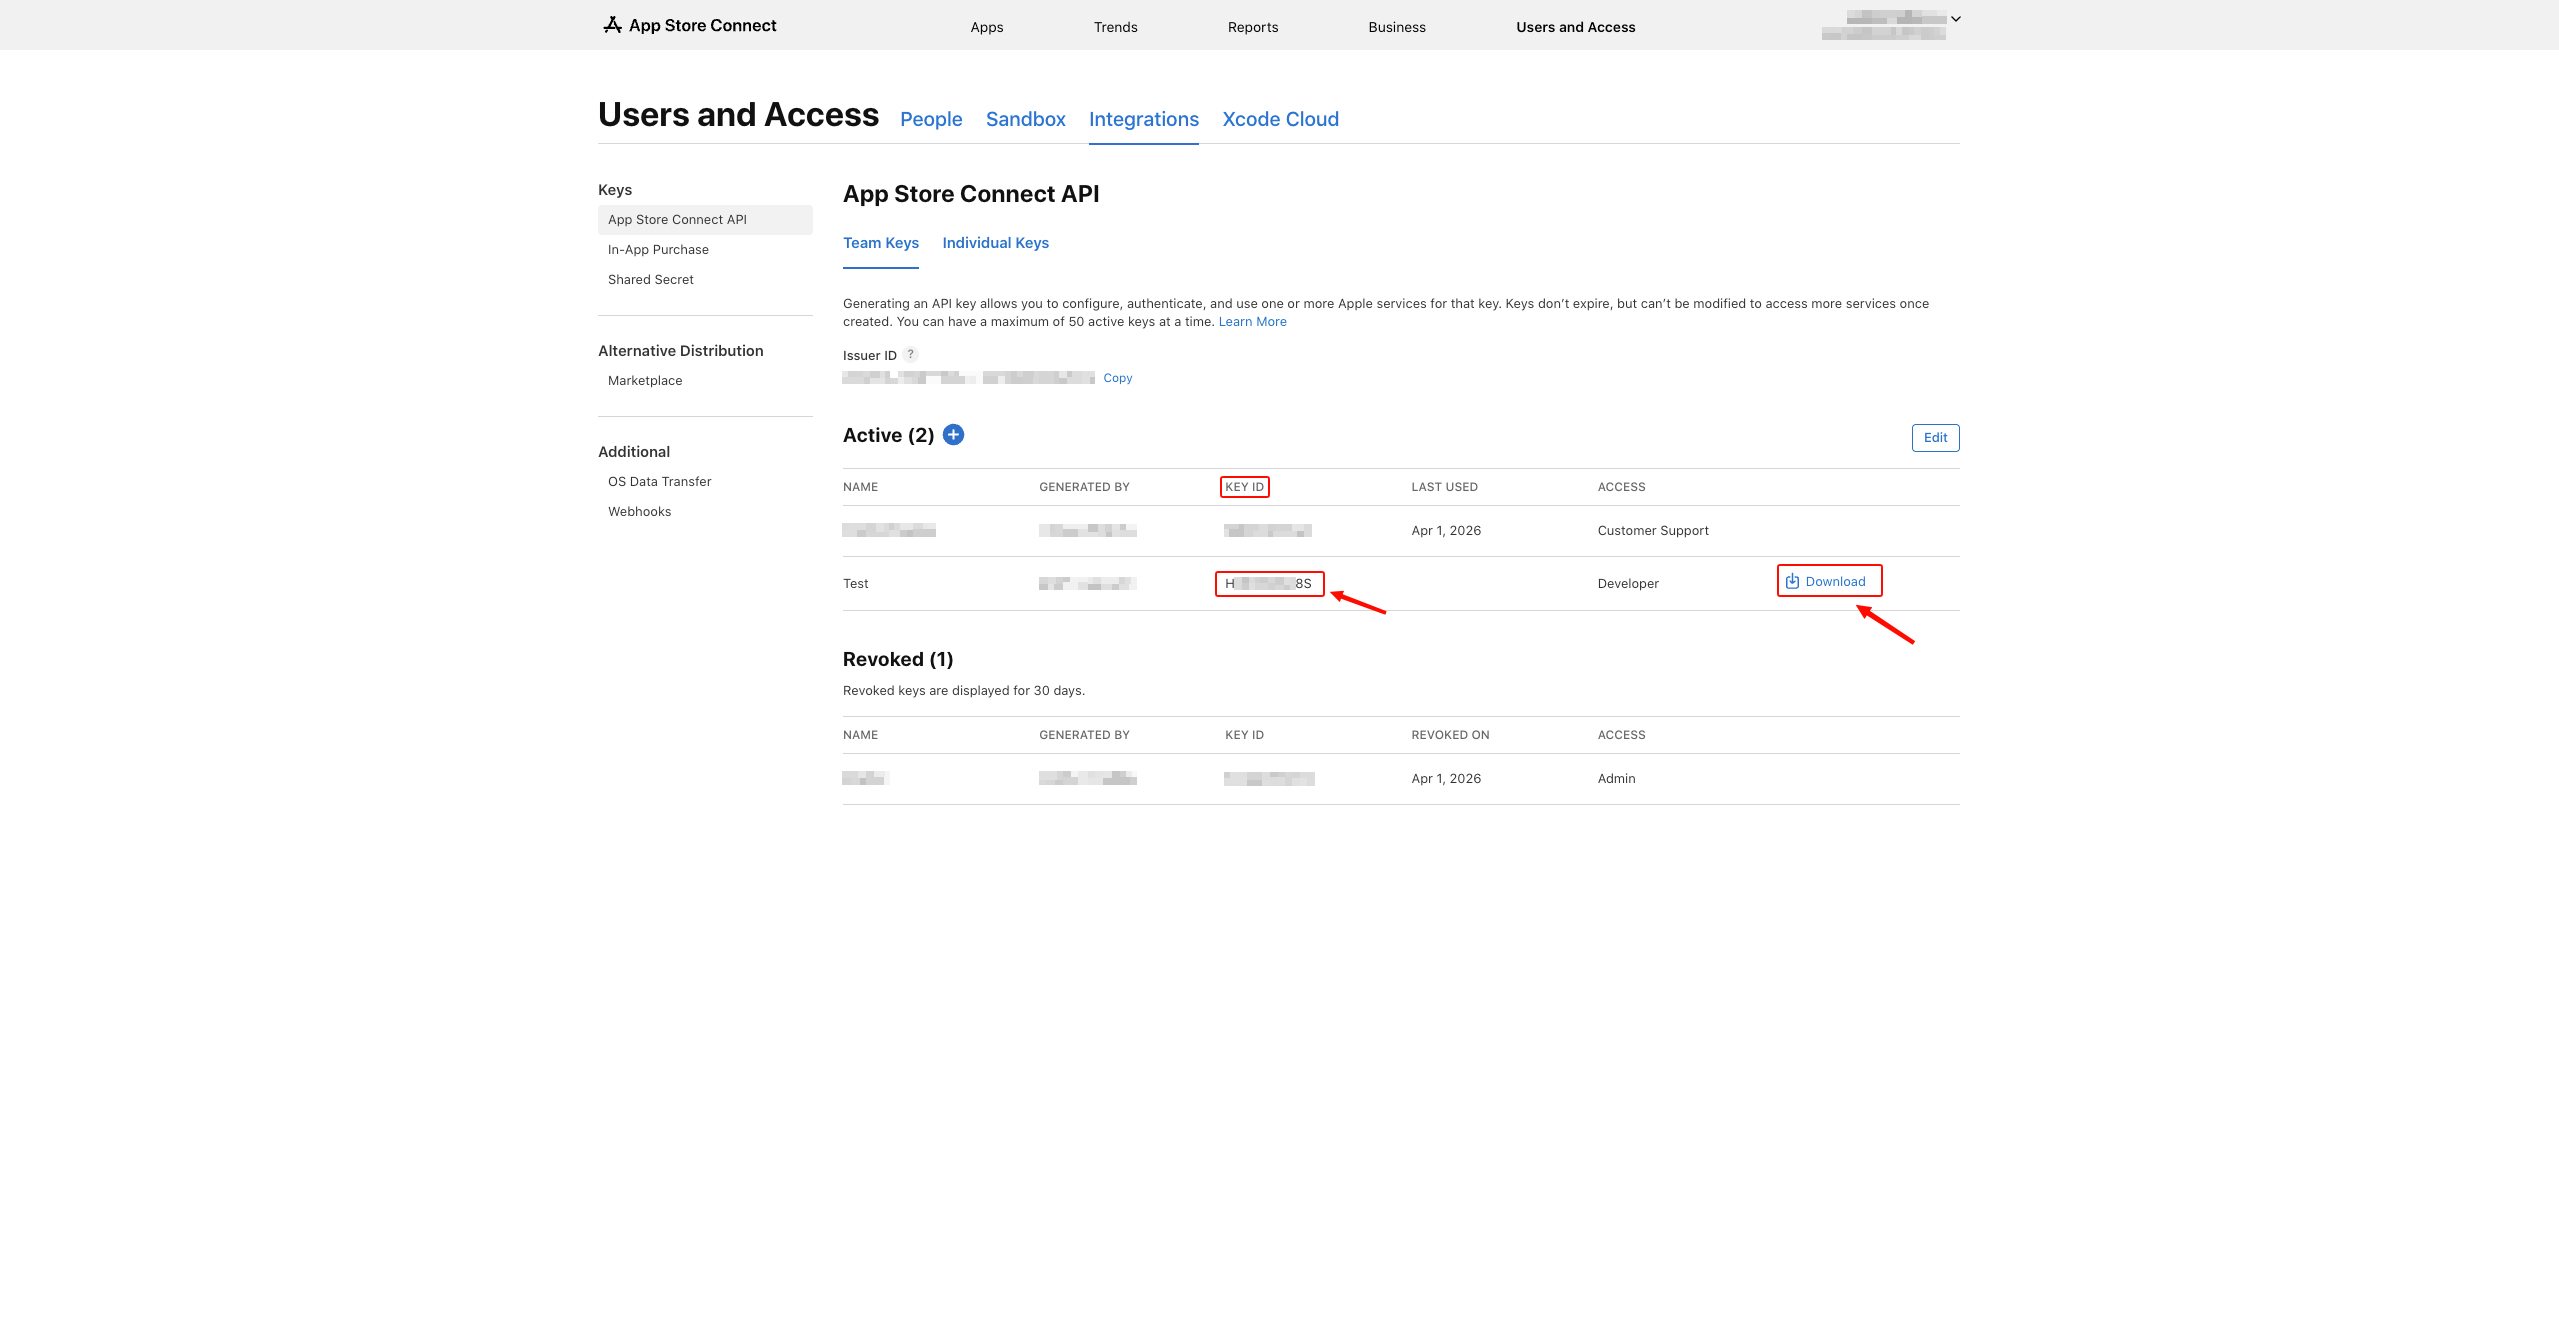Open Webhooks in sidebar

tap(640, 512)
